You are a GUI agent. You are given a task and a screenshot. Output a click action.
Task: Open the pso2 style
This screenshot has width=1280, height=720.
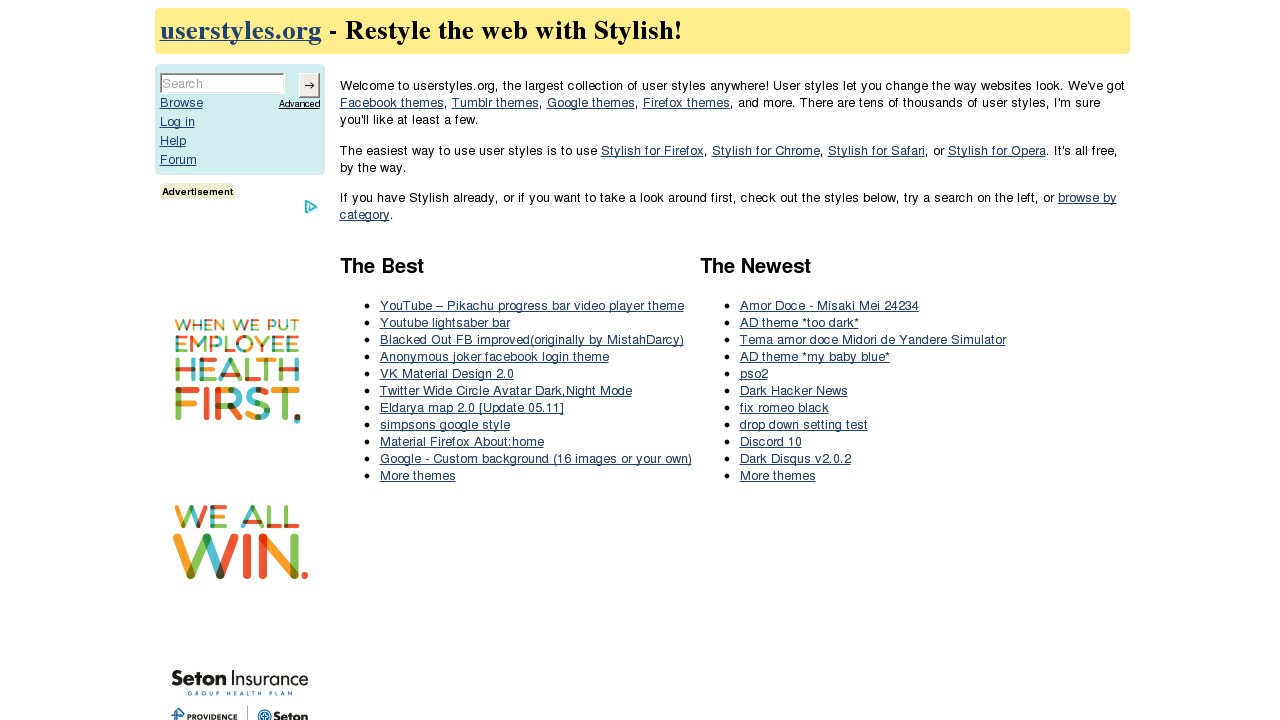754,374
